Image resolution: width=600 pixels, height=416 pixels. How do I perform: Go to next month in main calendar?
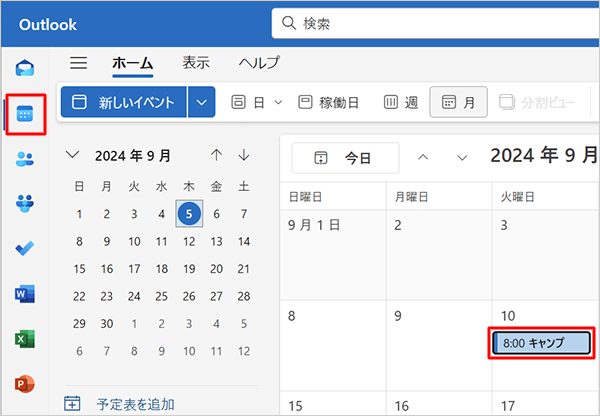click(462, 157)
